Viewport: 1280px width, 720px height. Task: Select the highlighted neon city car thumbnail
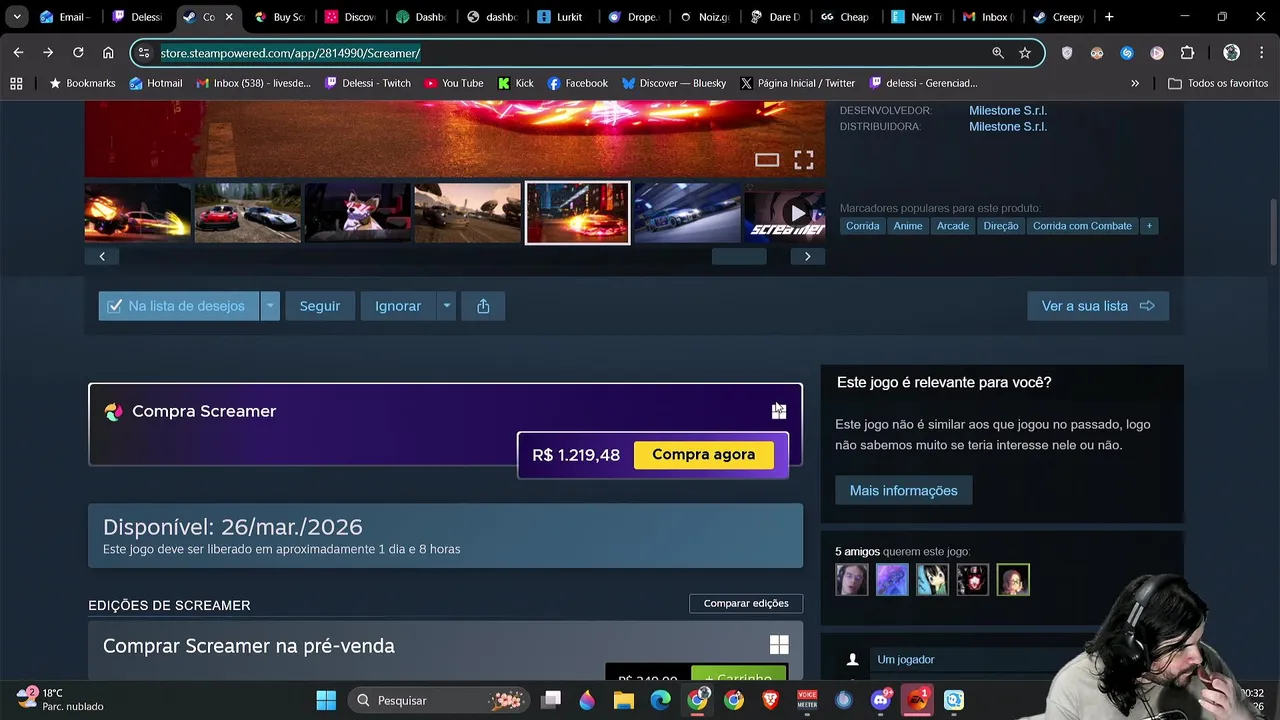point(578,213)
